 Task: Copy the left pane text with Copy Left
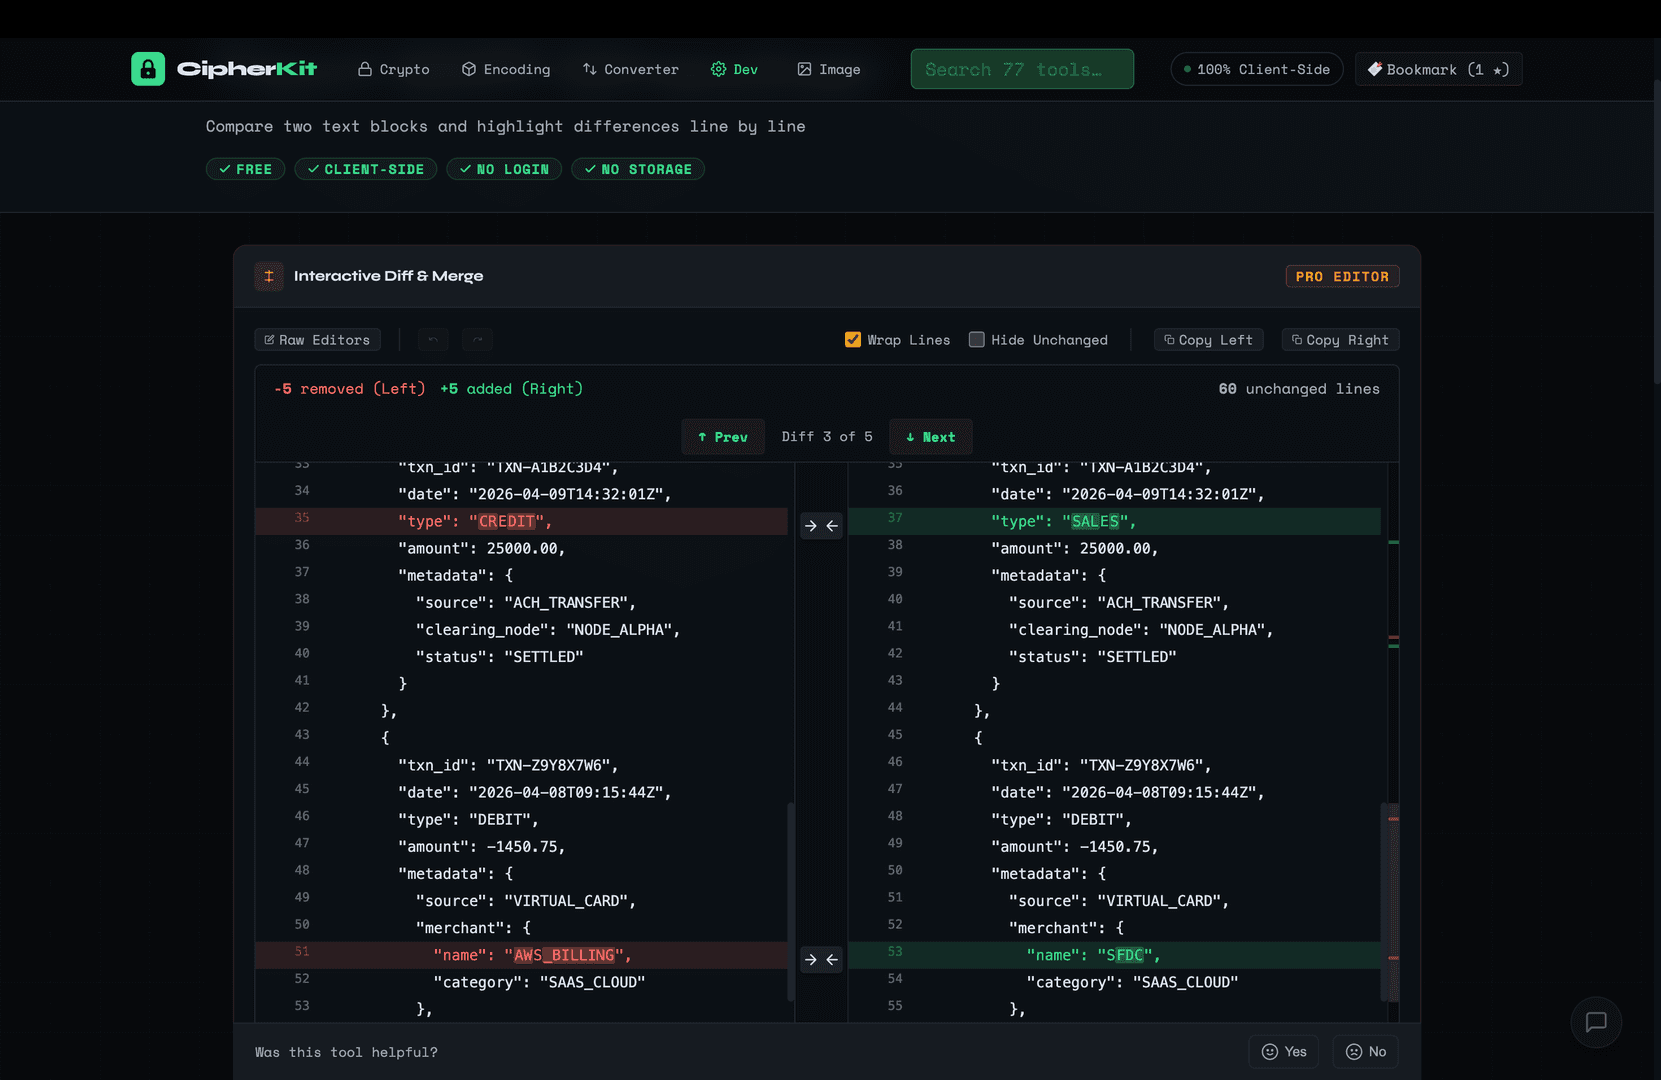1209,340
